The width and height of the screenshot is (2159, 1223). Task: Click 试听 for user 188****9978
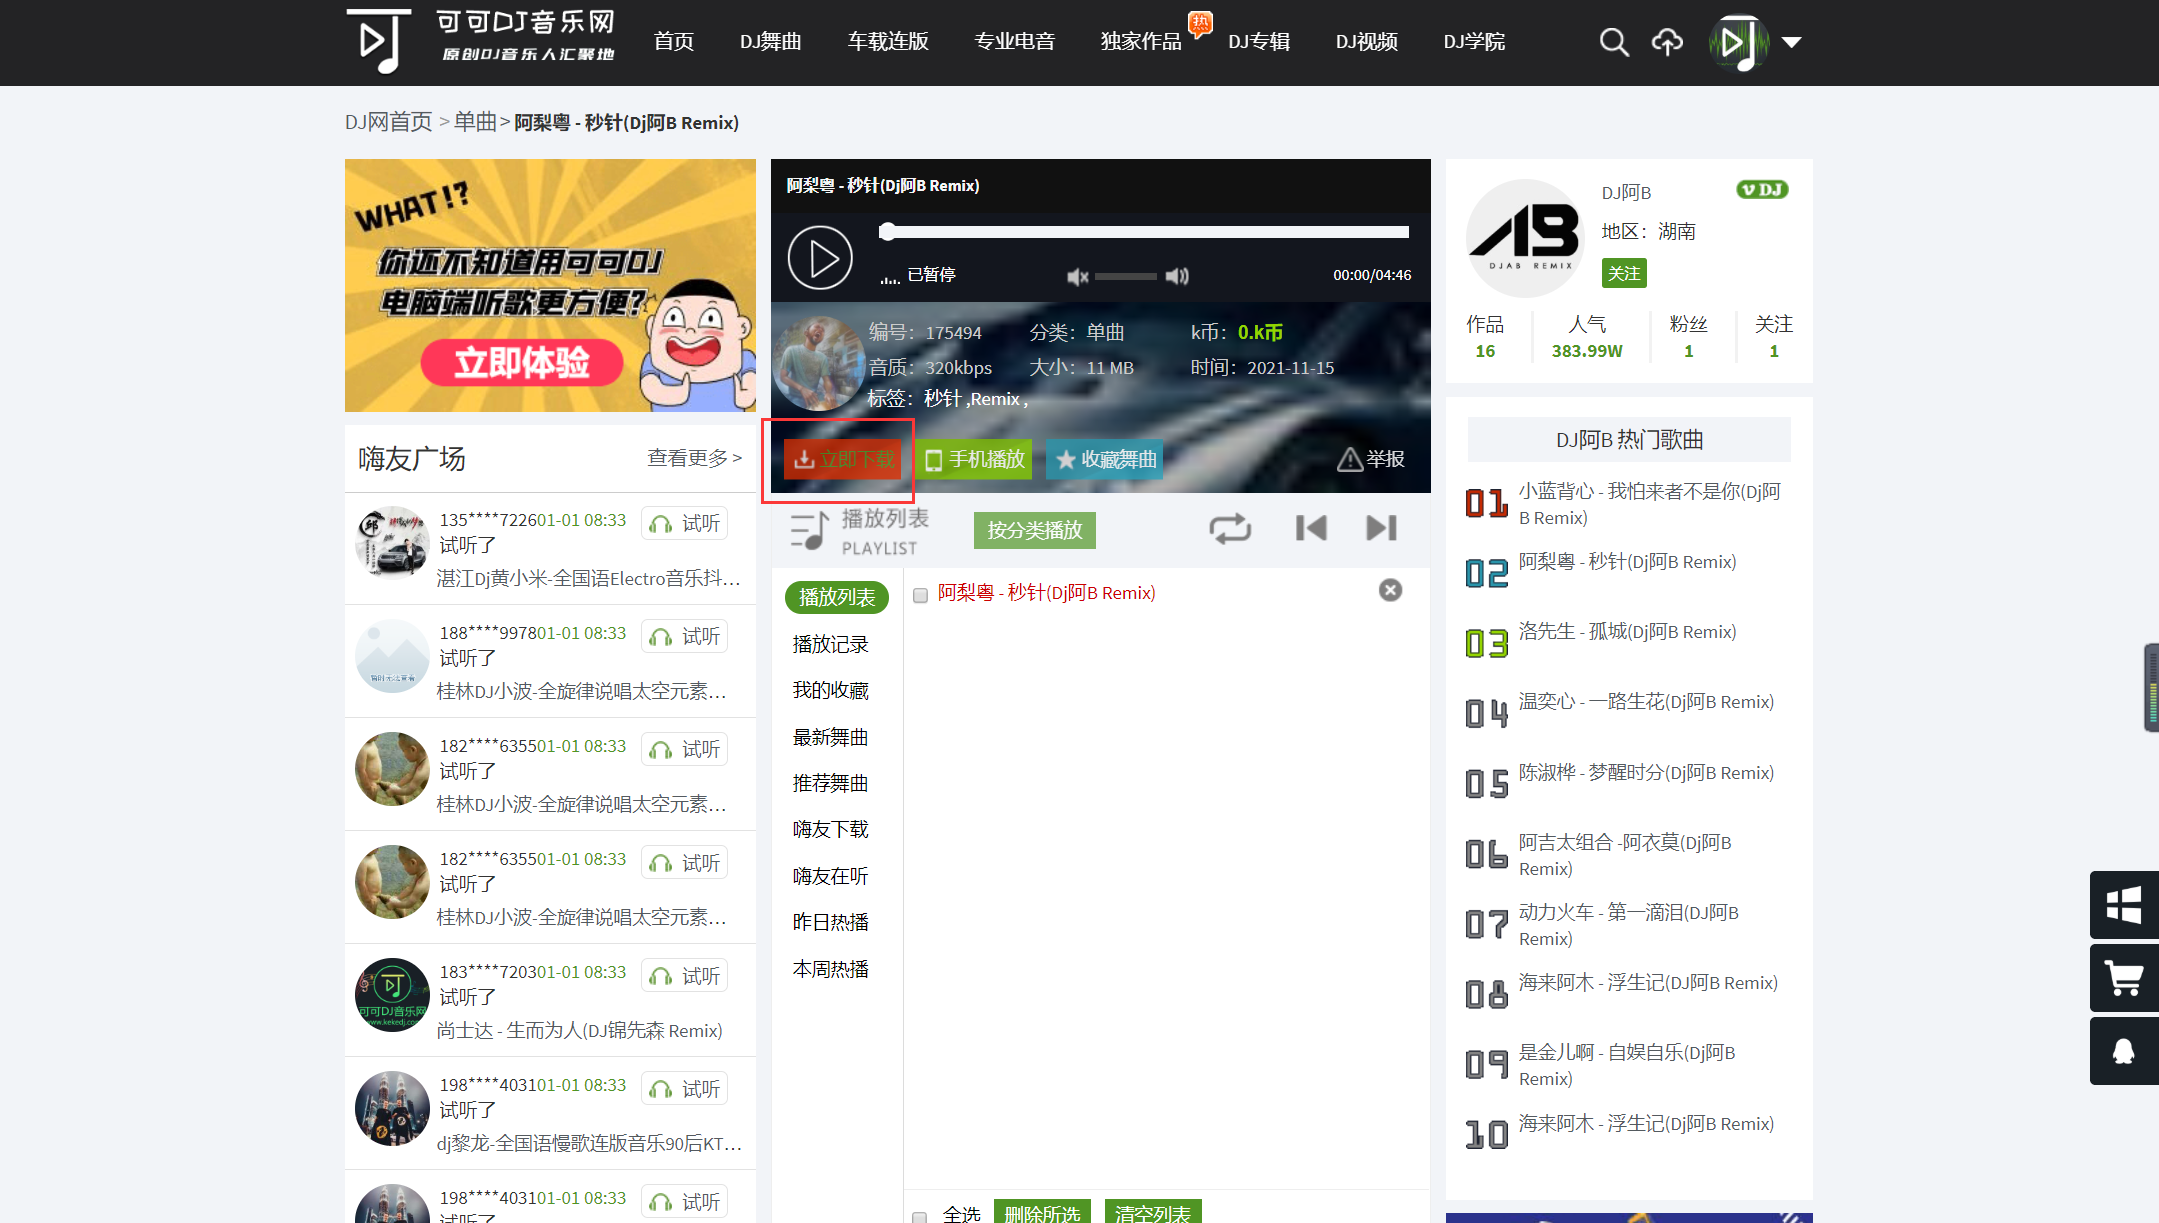684,637
